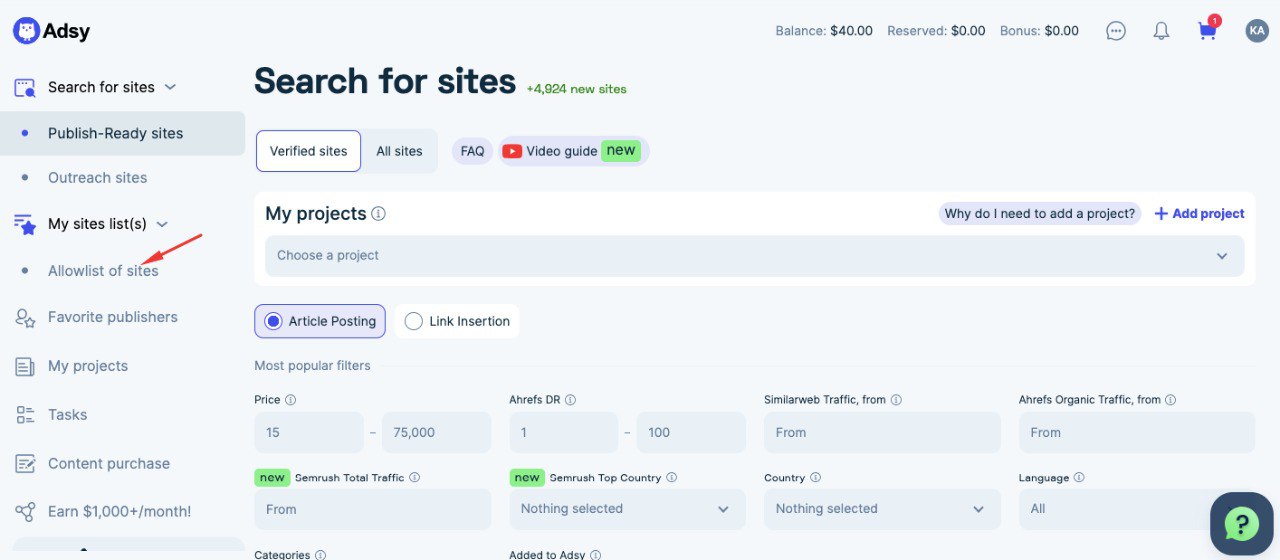Screen dimensions: 1280x560
Task: Select the Link Insertion radio button
Action: coord(414,321)
